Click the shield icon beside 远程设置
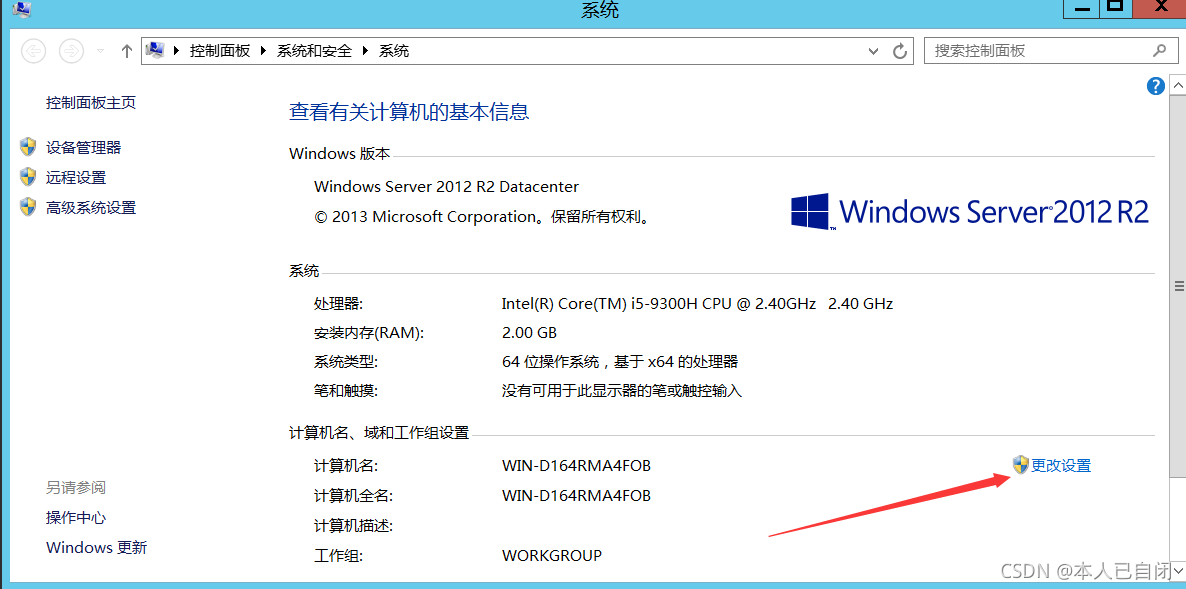Image resolution: width=1186 pixels, height=589 pixels. 28,177
